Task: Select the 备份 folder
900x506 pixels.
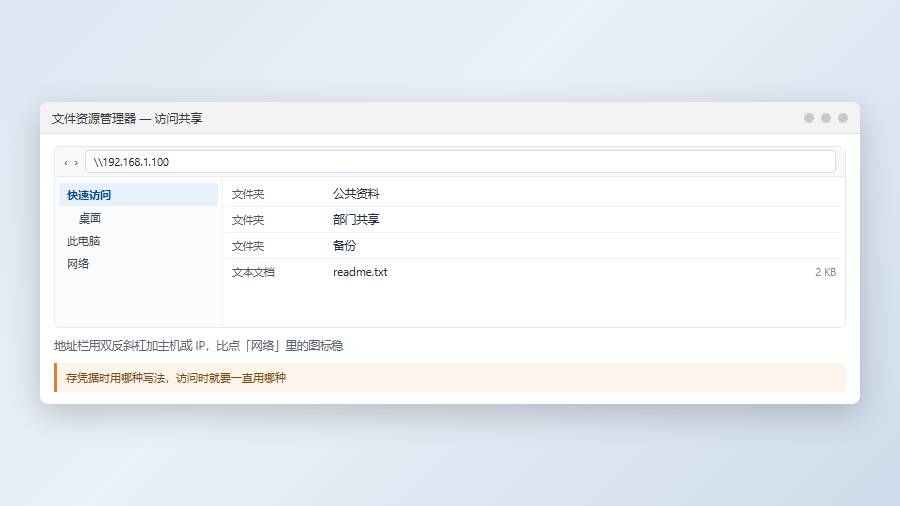Action: (x=344, y=246)
